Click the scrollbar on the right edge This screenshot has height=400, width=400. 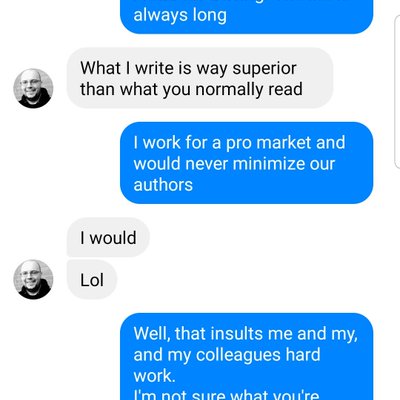pos(397,92)
